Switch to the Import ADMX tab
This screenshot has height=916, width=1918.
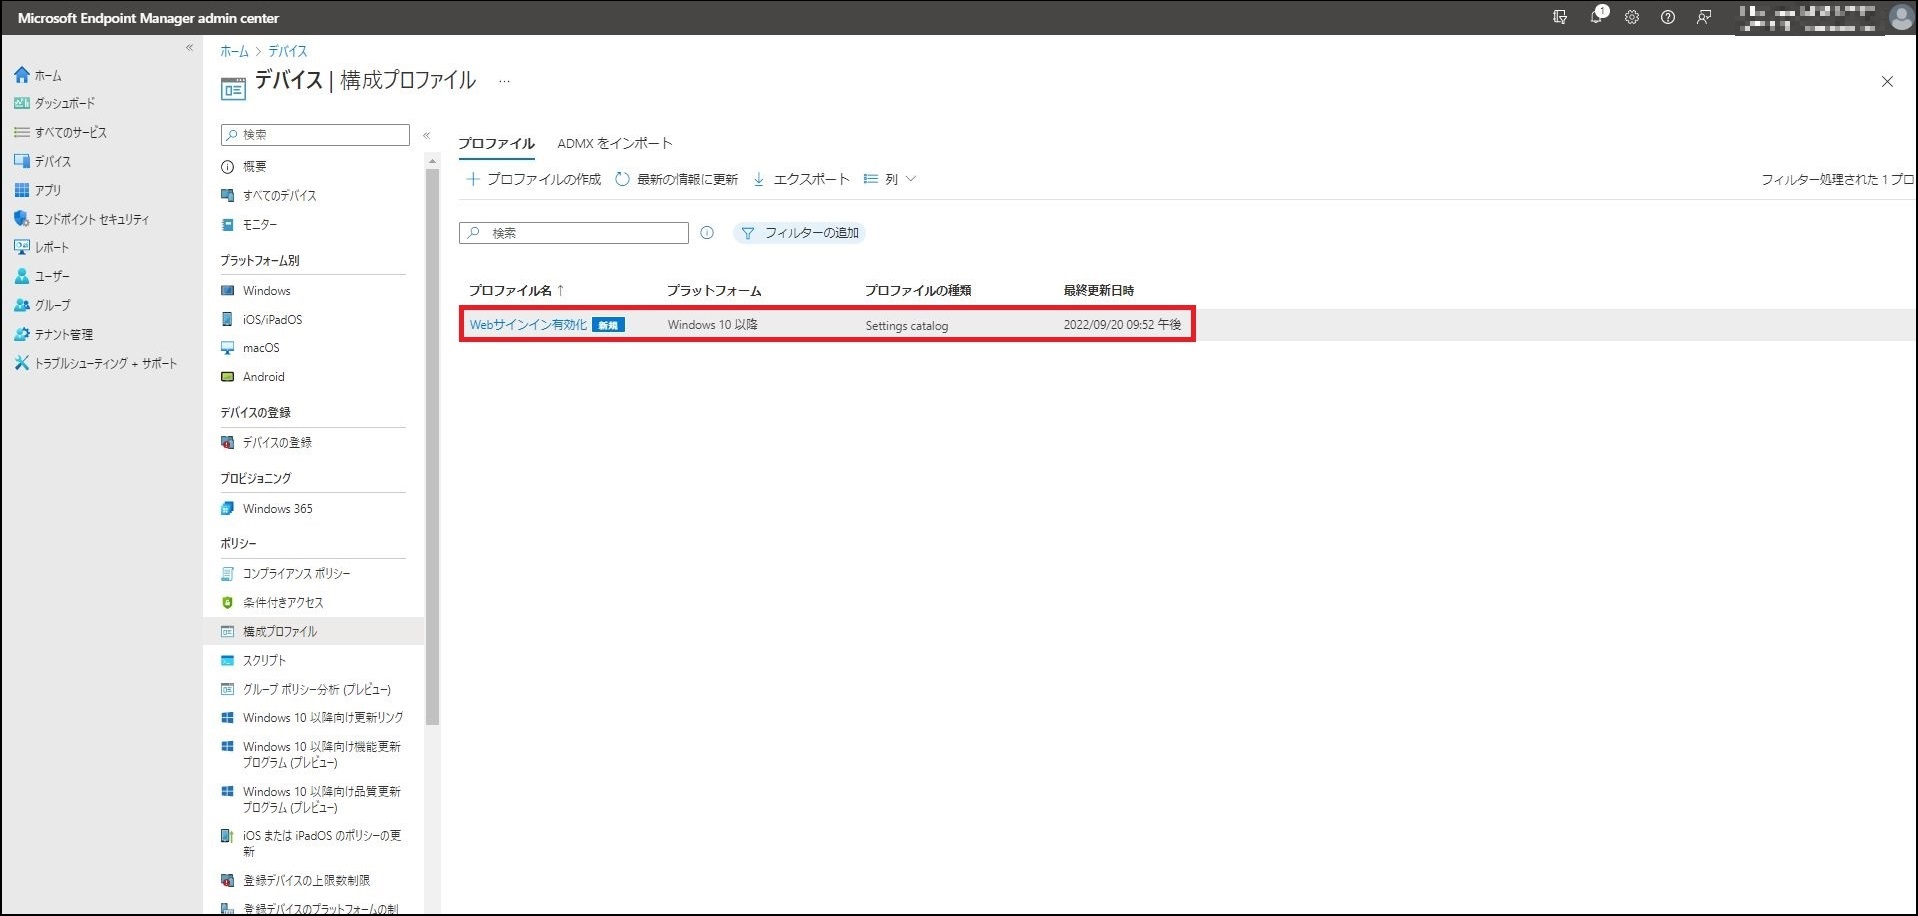615,144
